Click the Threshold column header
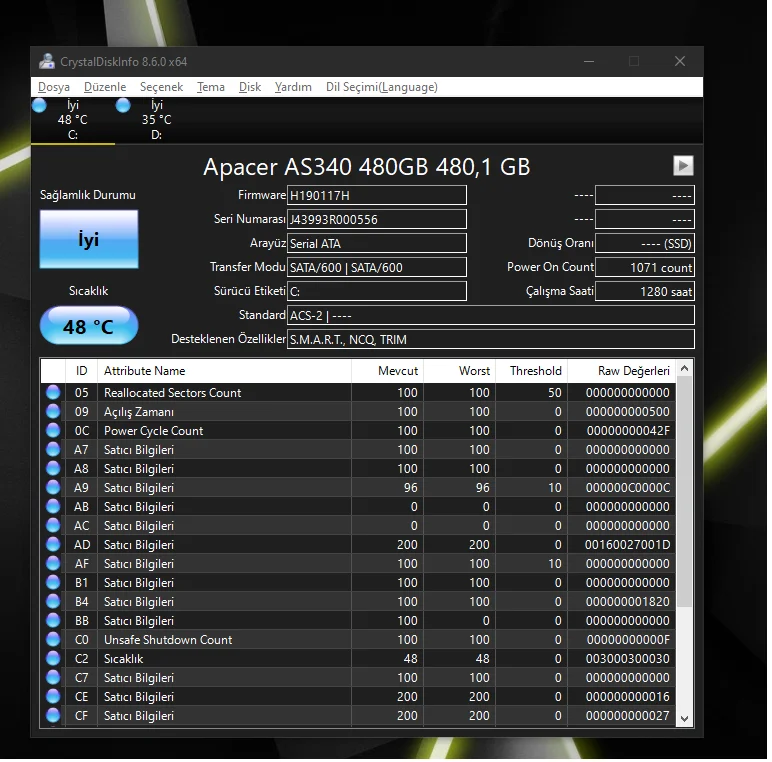772x762 pixels. 532,371
